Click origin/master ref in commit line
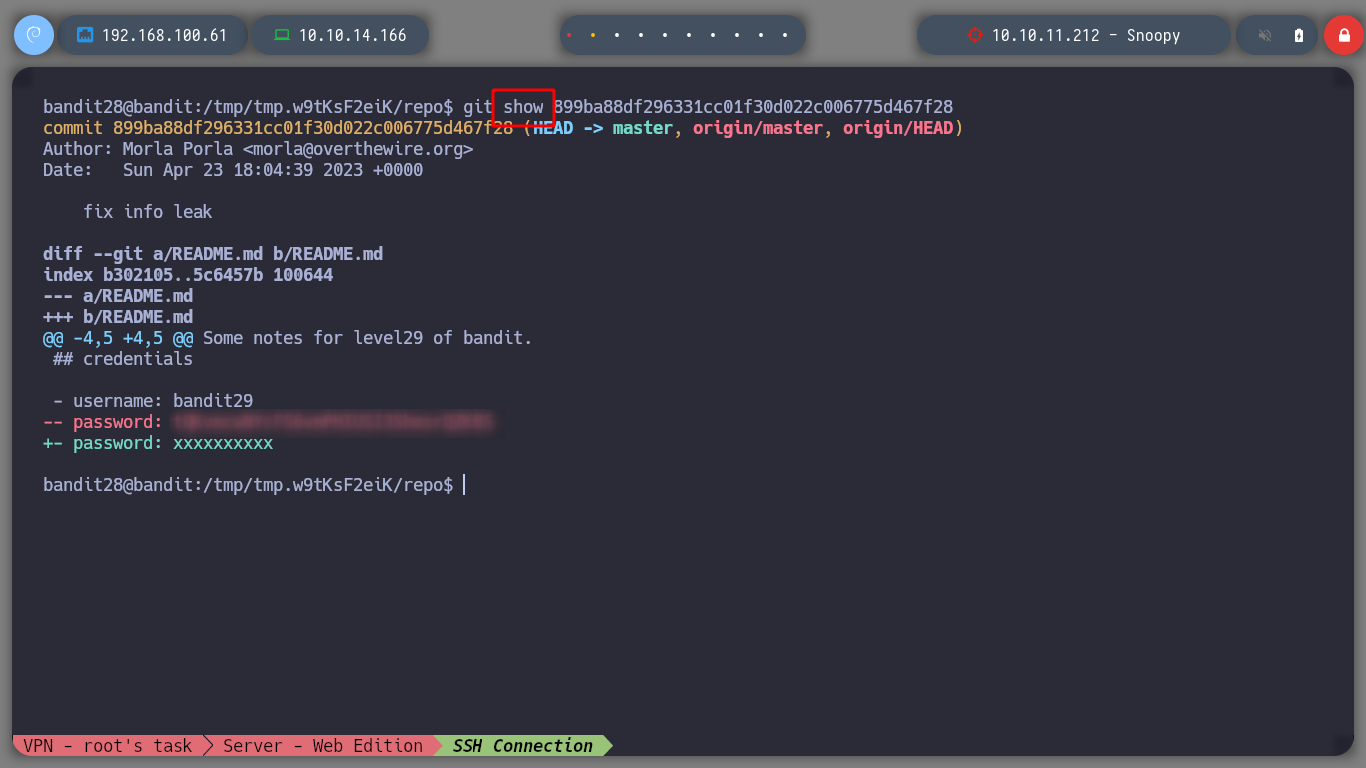Screen dimensions: 1366x768 [x=758, y=128]
